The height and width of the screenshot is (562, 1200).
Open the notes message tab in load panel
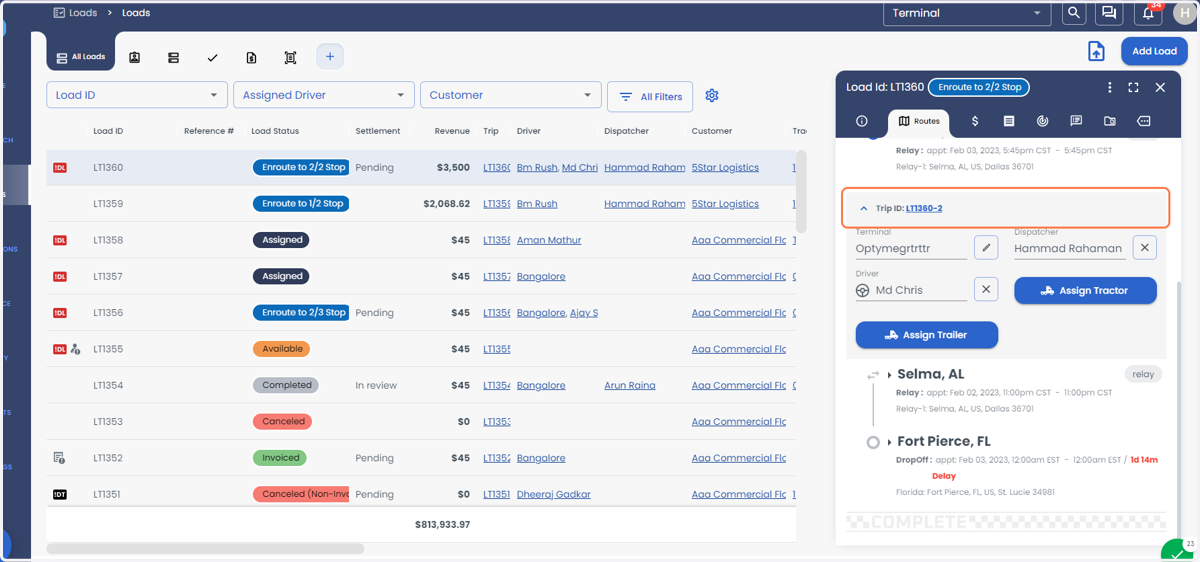(1076, 121)
